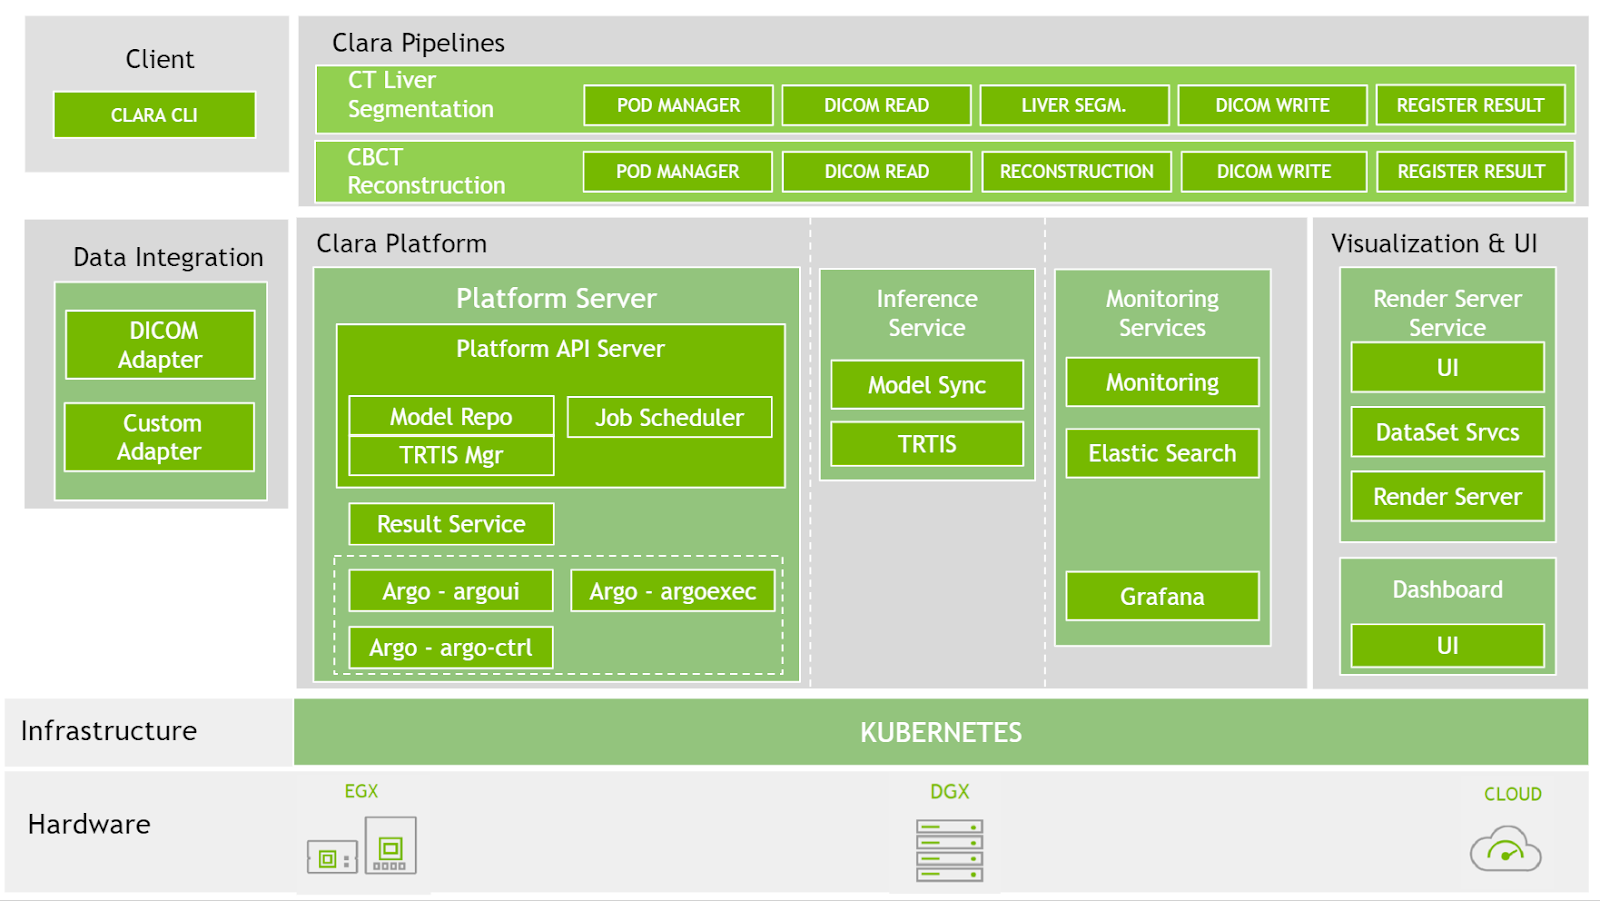Click the Clara Pipelines heading

pos(418,43)
